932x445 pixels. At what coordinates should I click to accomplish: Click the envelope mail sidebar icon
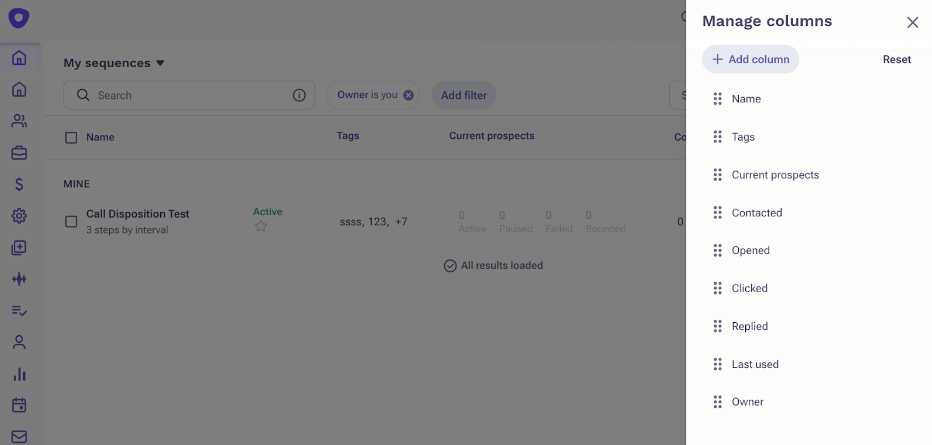click(x=19, y=437)
